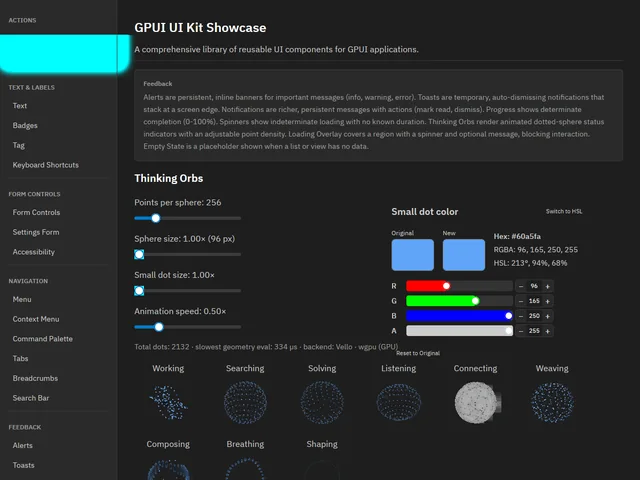Viewport: 640px width, 480px height.
Task: Go to Keyboard Shortcuts page
Action: point(46,165)
